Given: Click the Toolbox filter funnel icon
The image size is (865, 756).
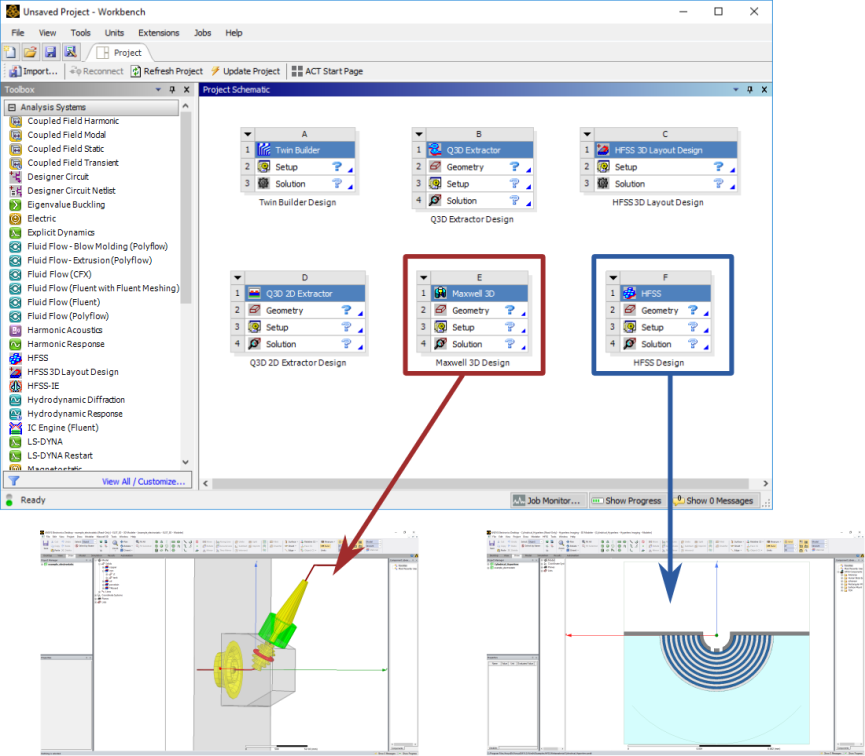Looking at the screenshot, I should click(14, 481).
